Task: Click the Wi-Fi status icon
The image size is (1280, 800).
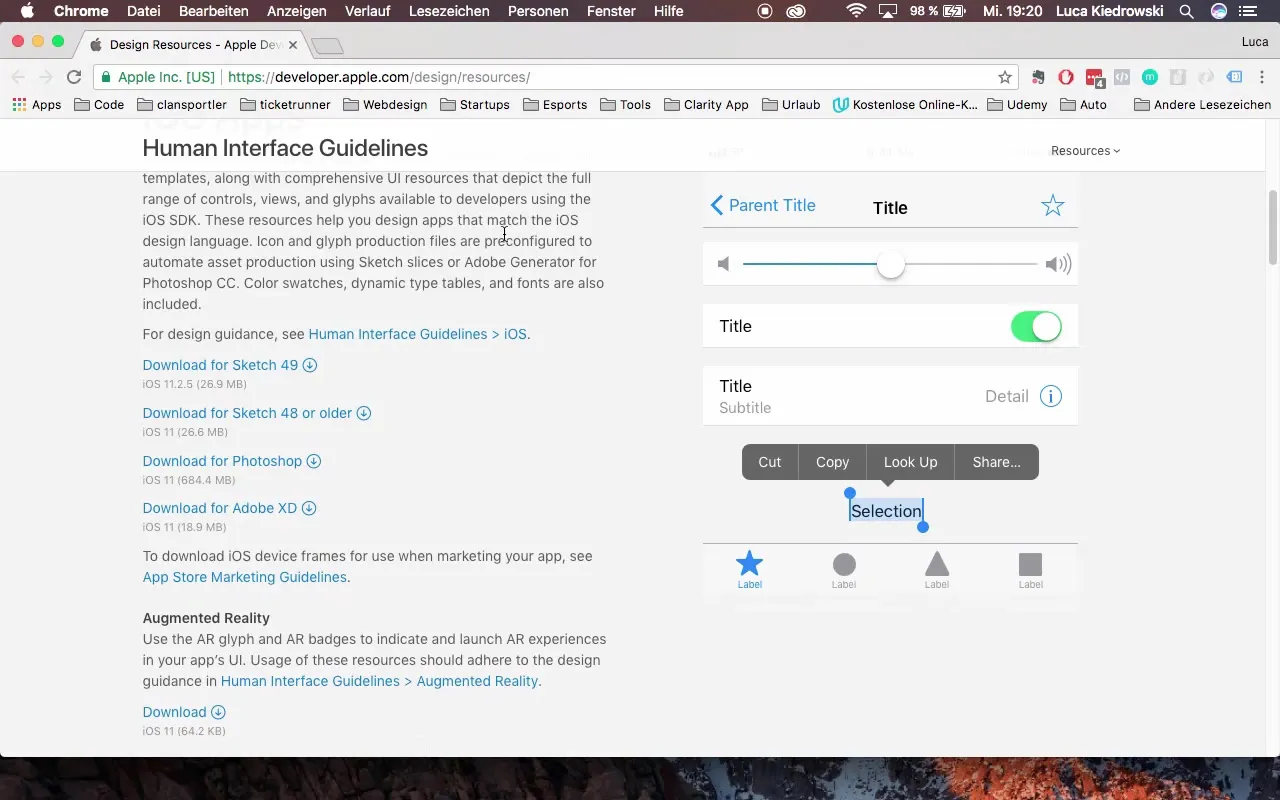Action: pos(856,11)
